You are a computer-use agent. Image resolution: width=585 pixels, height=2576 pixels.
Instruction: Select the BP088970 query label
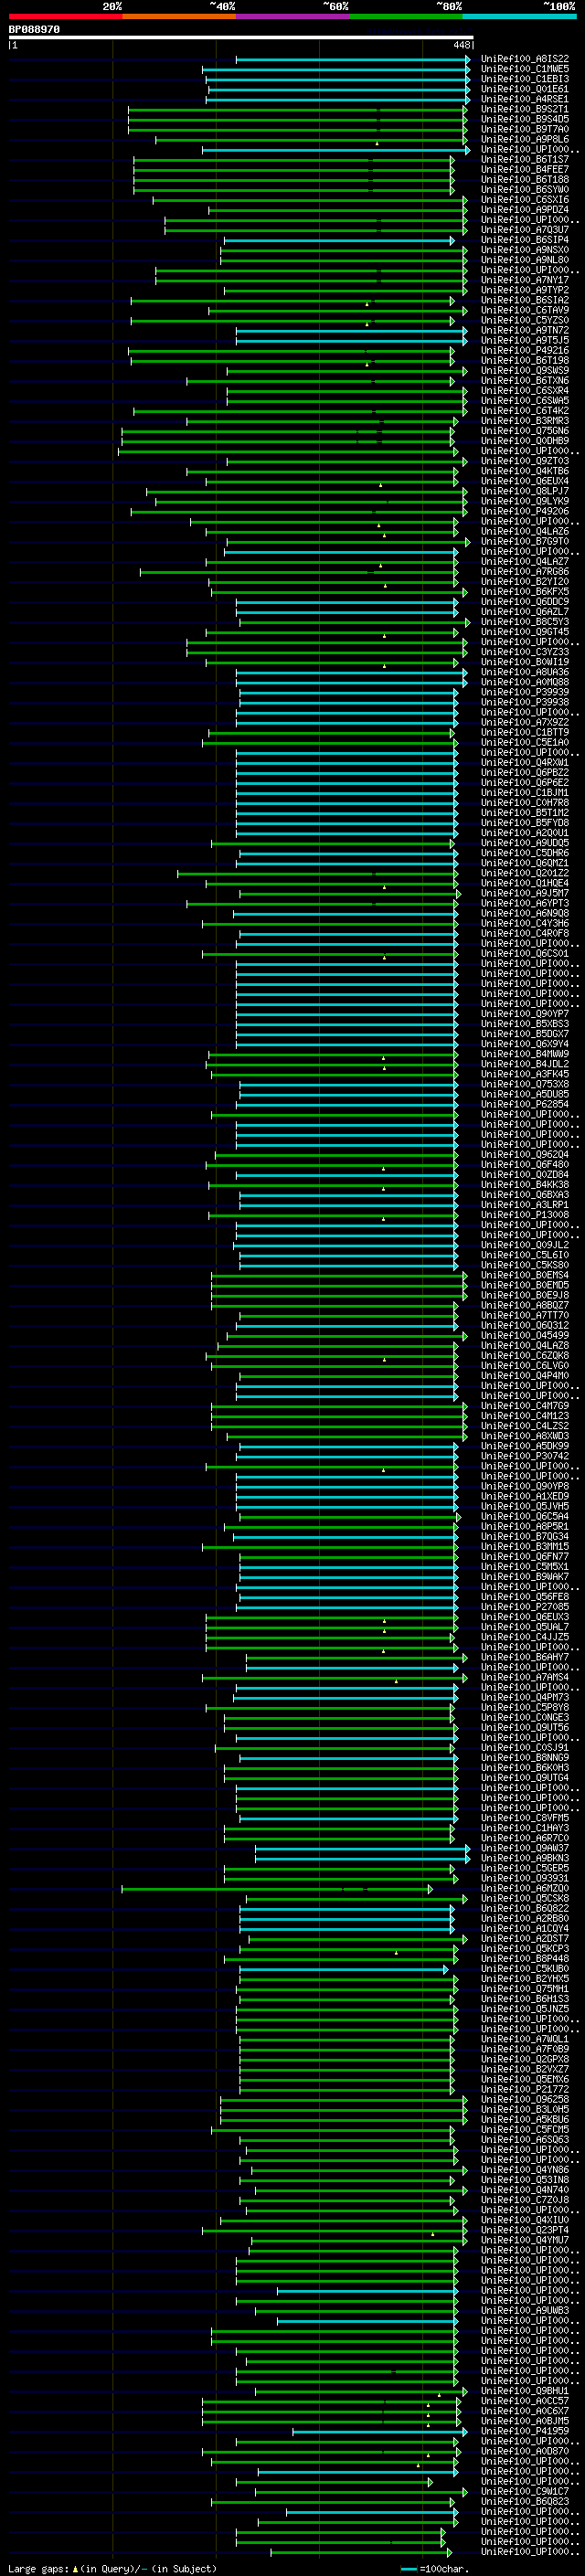pos(34,30)
